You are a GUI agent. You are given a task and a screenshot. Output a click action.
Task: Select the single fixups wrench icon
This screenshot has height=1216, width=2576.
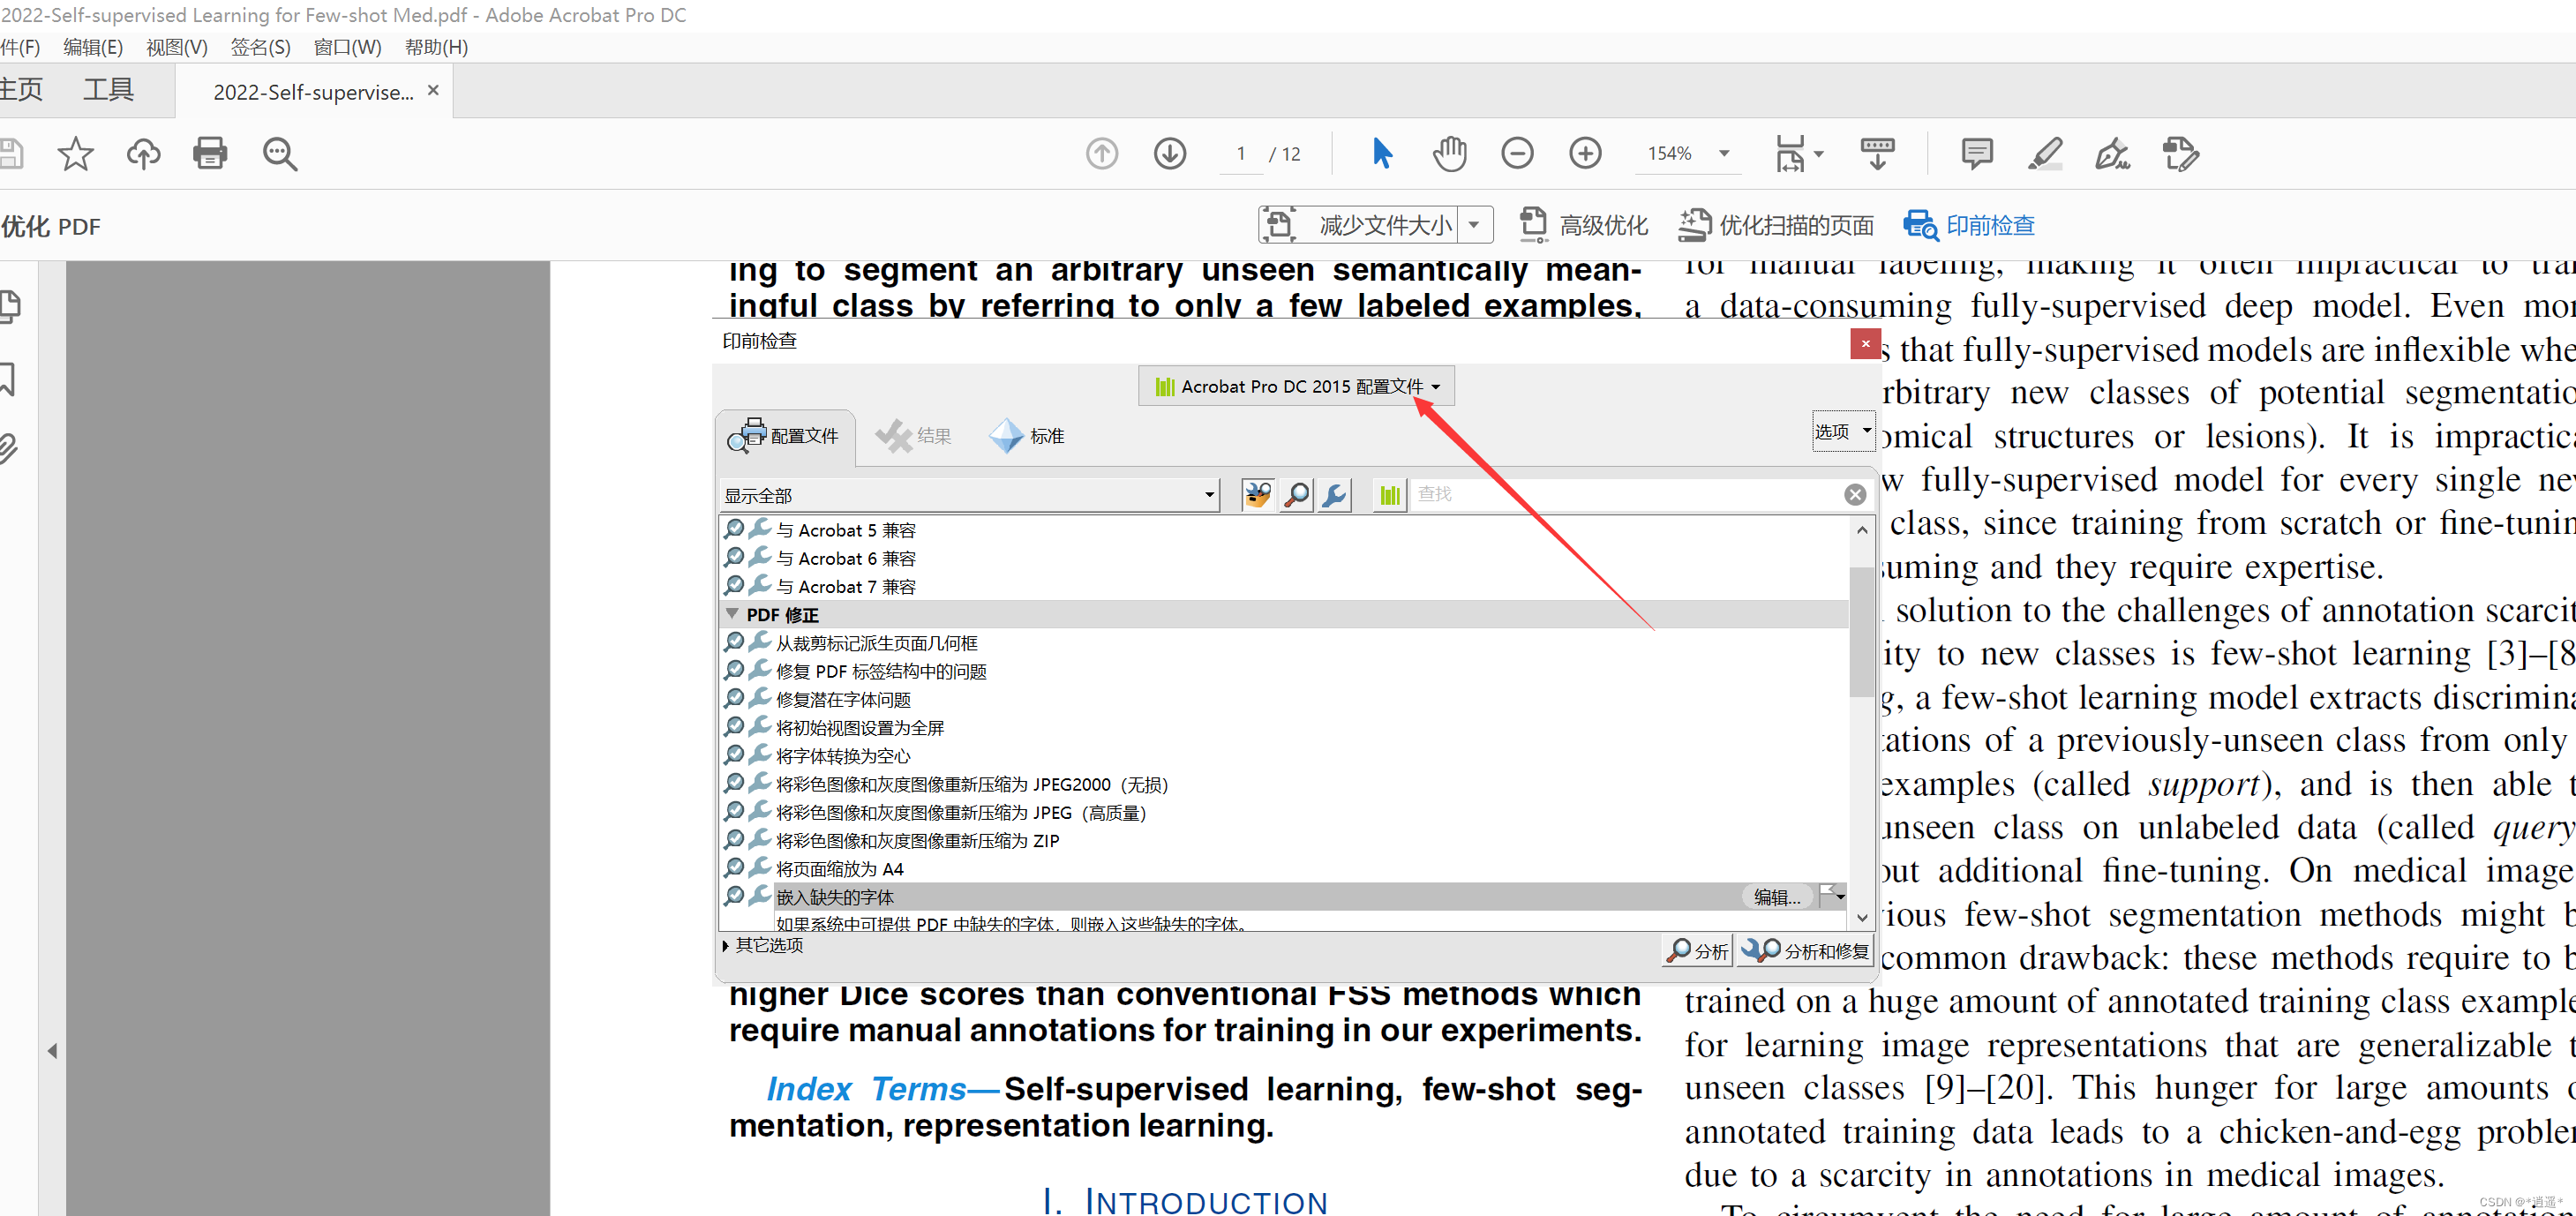(1335, 495)
